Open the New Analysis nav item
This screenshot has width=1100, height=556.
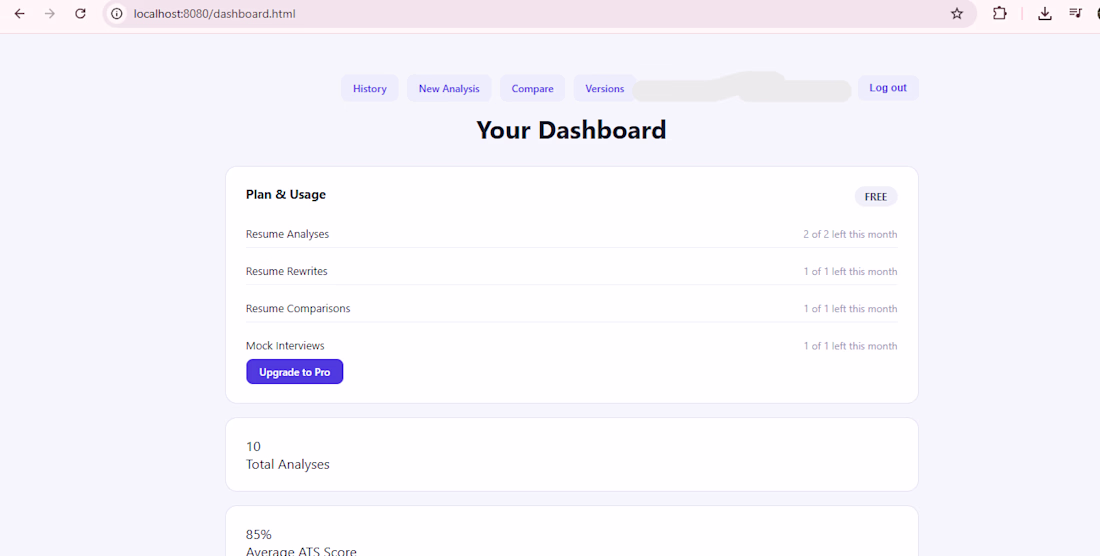coord(449,88)
